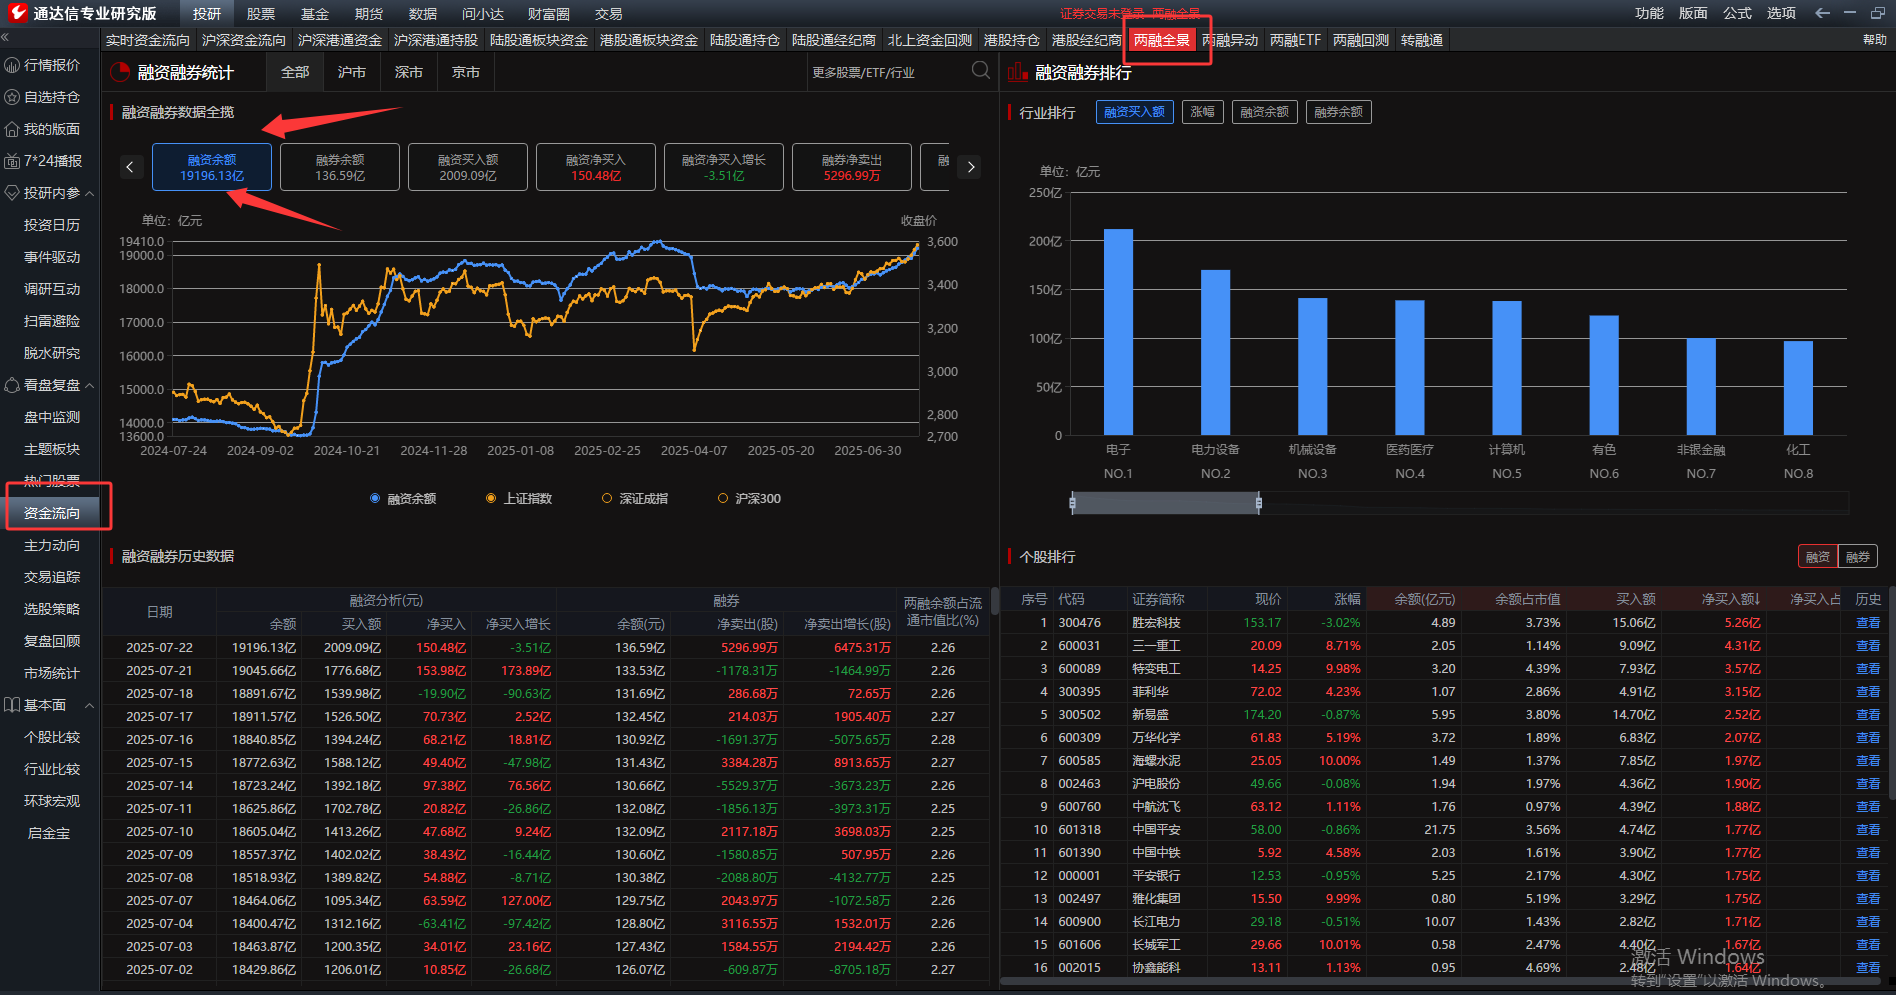Open 7*24播报 panel
This screenshot has width=1896, height=995.
click(x=50, y=160)
